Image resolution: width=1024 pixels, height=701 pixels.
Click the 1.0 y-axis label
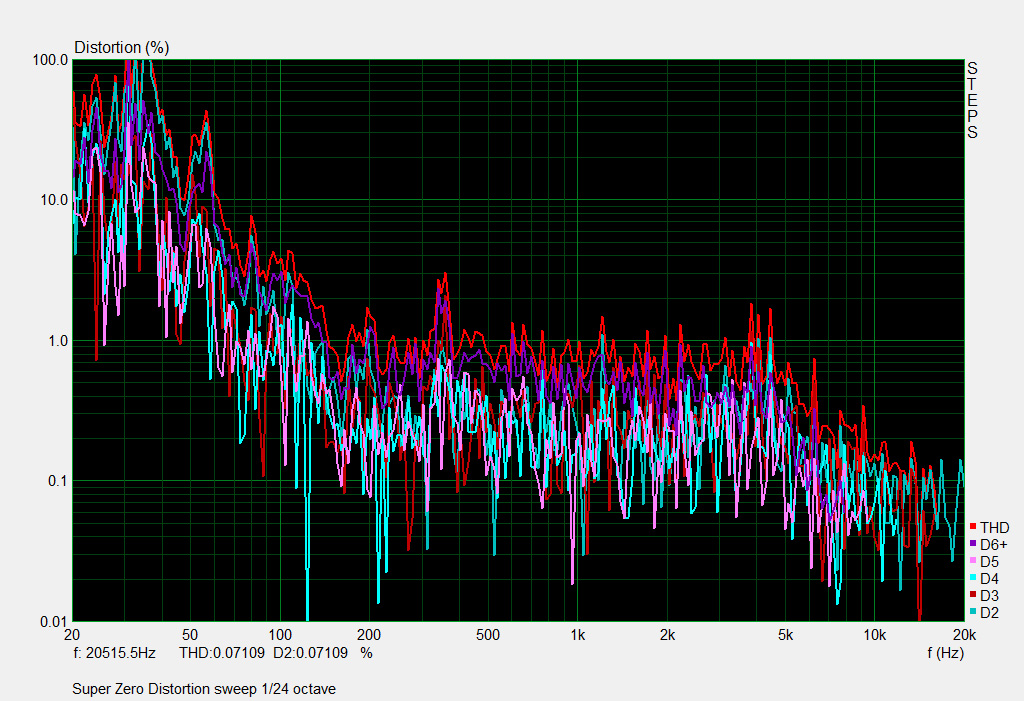pyautogui.click(x=58, y=341)
